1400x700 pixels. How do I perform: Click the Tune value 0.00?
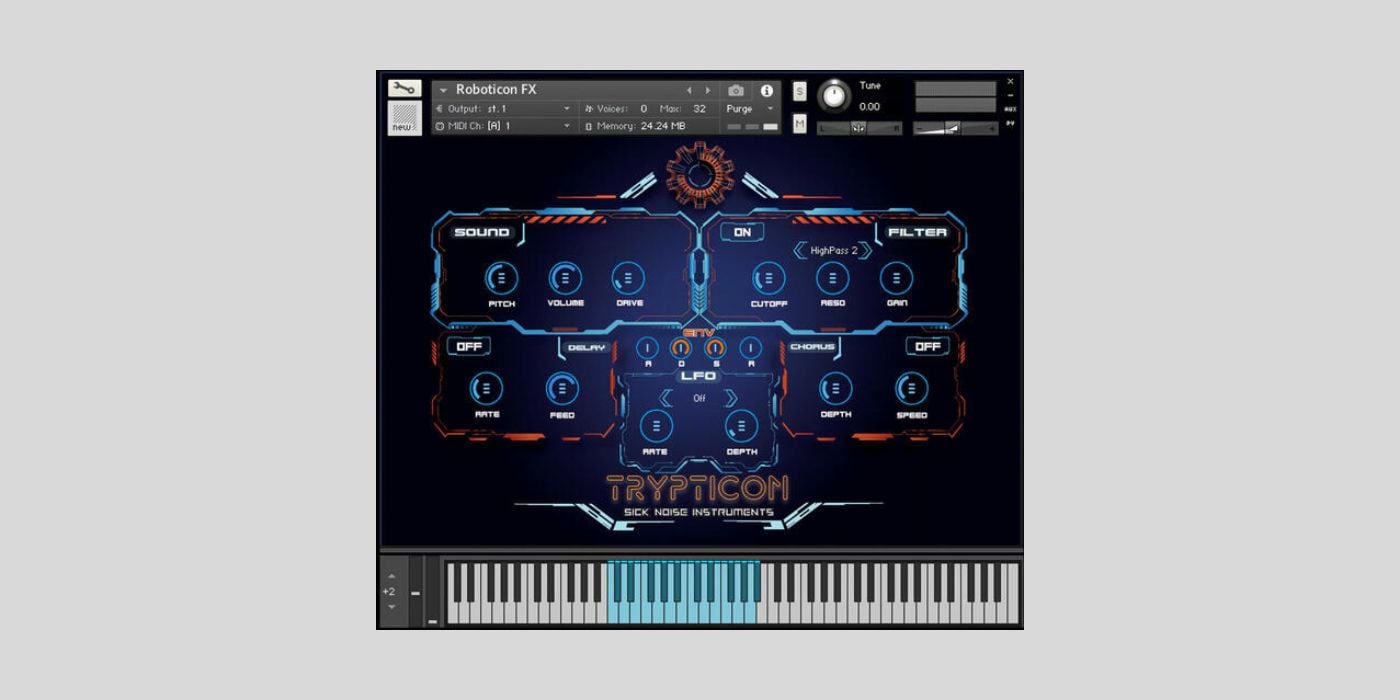click(870, 106)
